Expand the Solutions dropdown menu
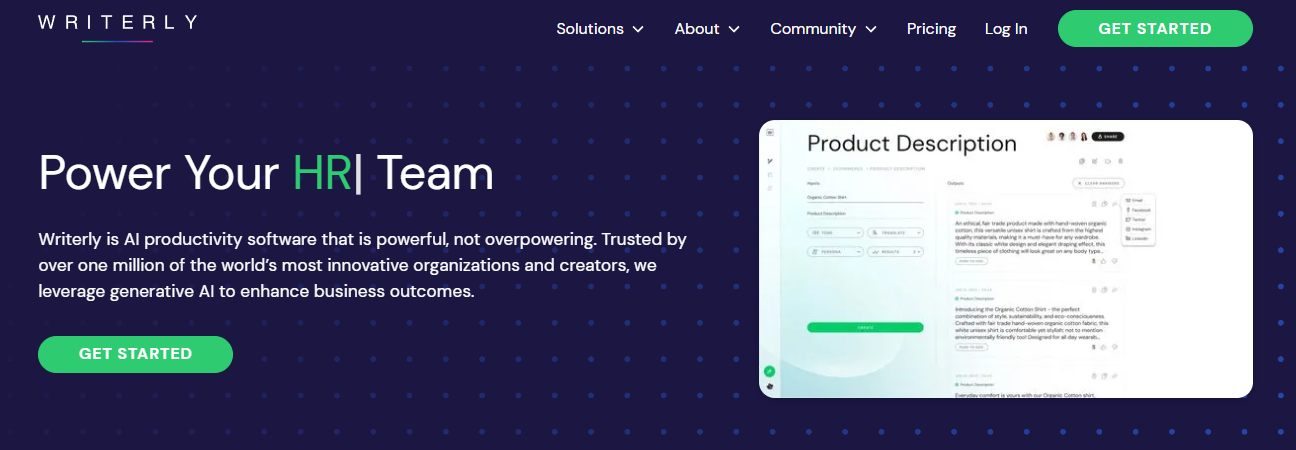This screenshot has height=450, width=1296. [600, 29]
